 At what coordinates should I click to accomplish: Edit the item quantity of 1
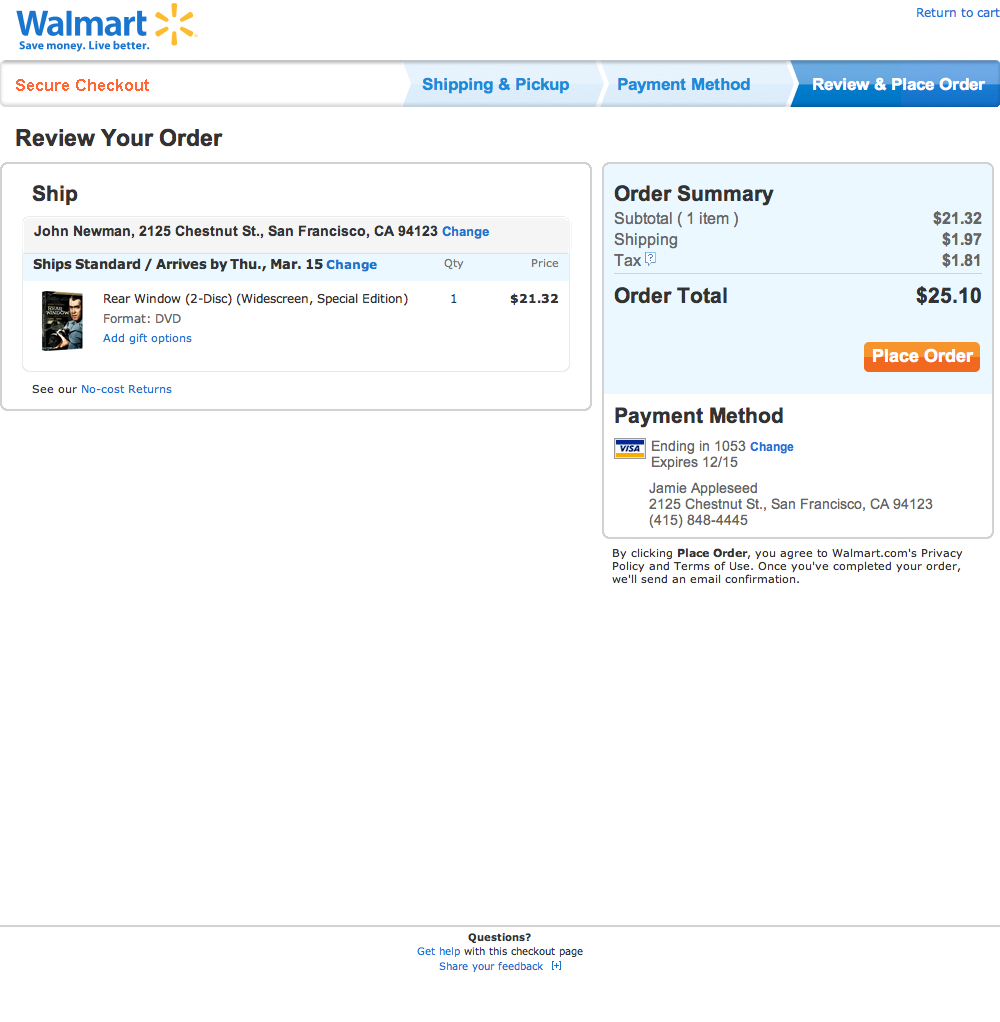[x=453, y=298]
